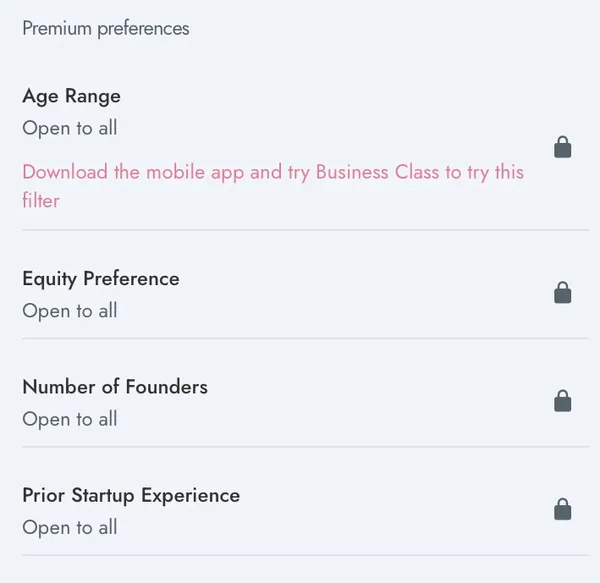
Task: Select the Number of Founders lock icon
Action: tap(562, 401)
